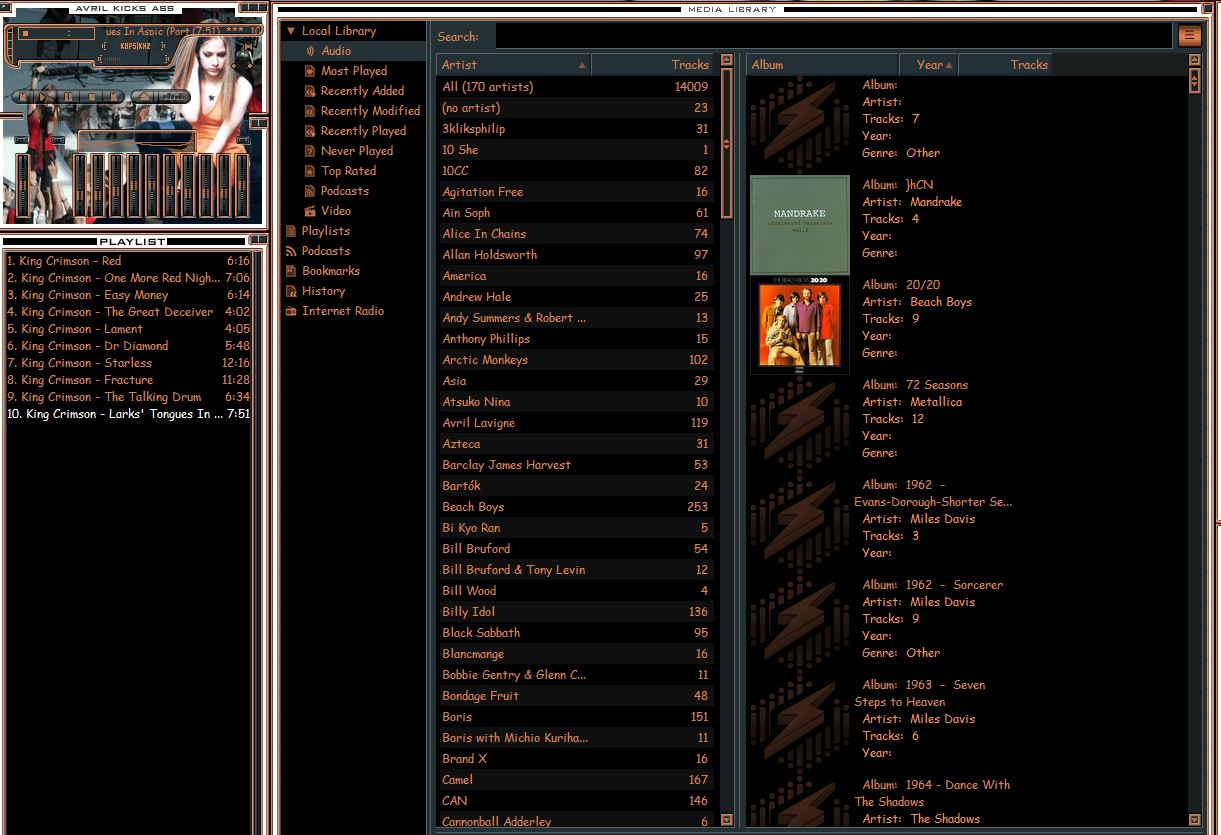The image size is (1221, 835).
Task: Click the next track button in player
Action: pyautogui.click(x=113, y=96)
